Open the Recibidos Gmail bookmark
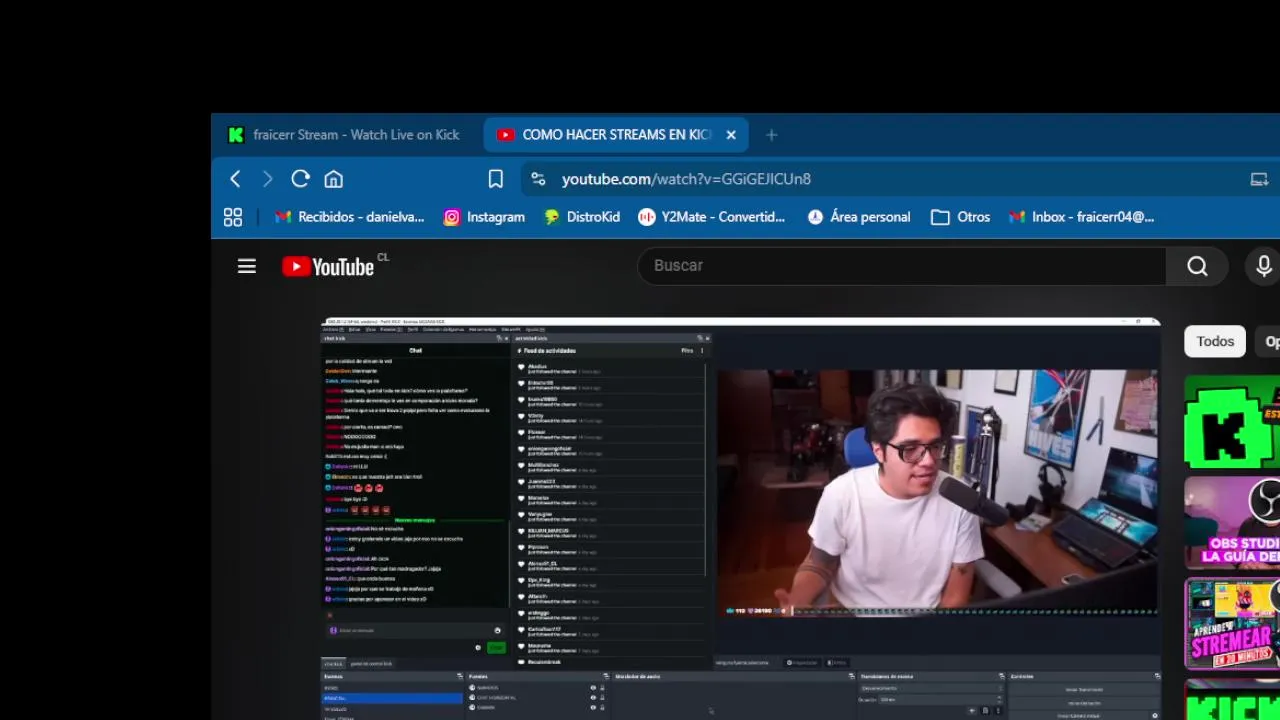1280x720 pixels. 350,217
